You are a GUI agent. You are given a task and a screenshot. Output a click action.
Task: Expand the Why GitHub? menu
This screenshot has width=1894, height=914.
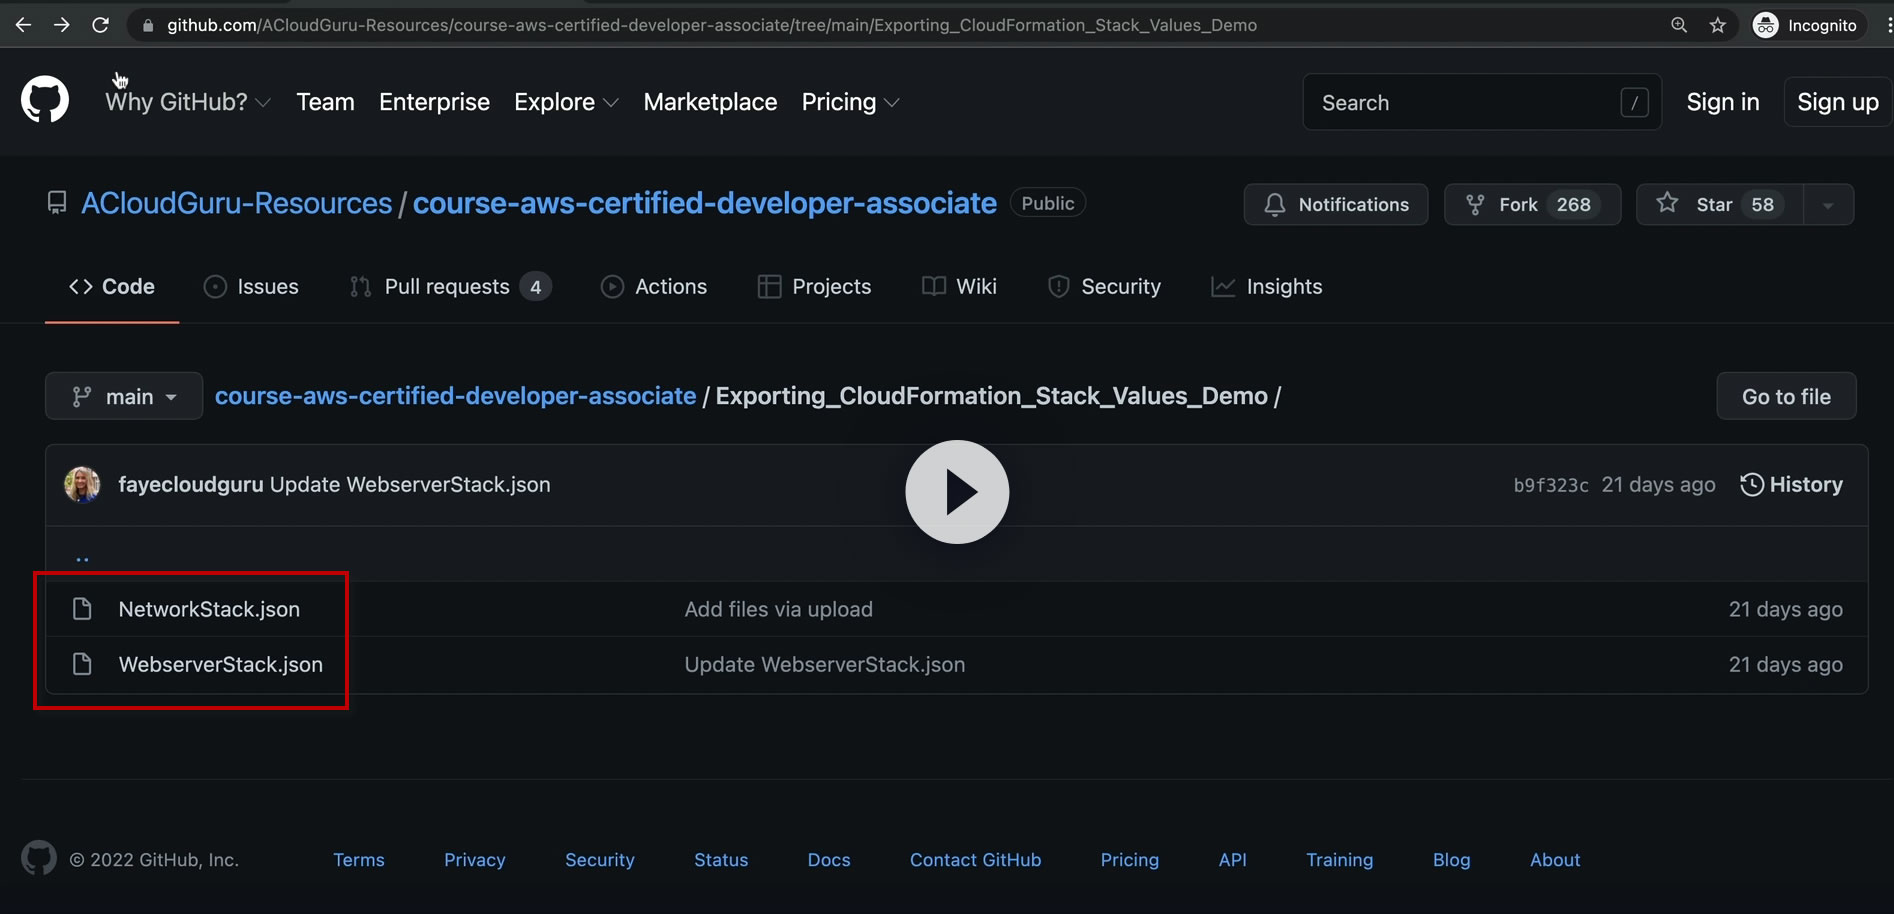pos(187,102)
